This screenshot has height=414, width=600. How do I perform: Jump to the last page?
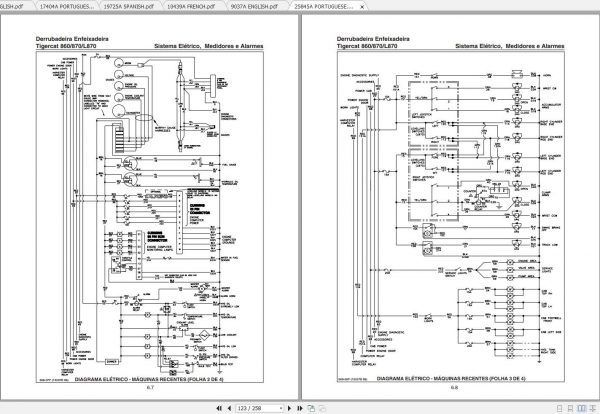click(x=300, y=408)
